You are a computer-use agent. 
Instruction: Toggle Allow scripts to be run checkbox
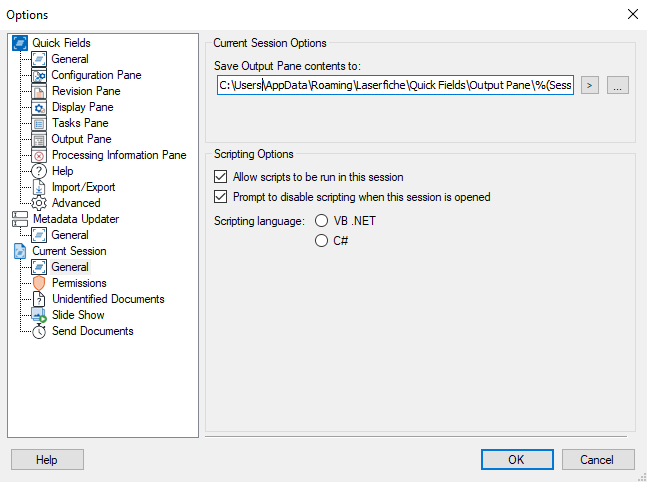(220, 177)
